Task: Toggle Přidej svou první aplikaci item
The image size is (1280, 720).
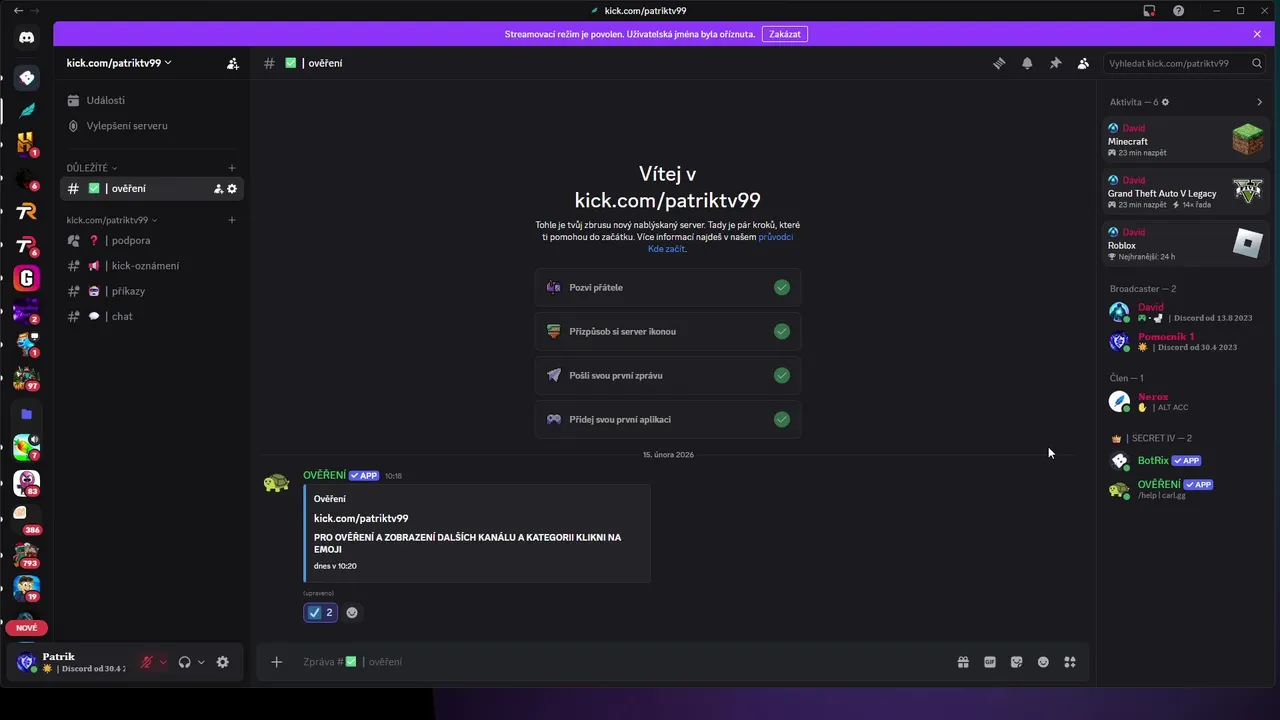Action: [668, 420]
